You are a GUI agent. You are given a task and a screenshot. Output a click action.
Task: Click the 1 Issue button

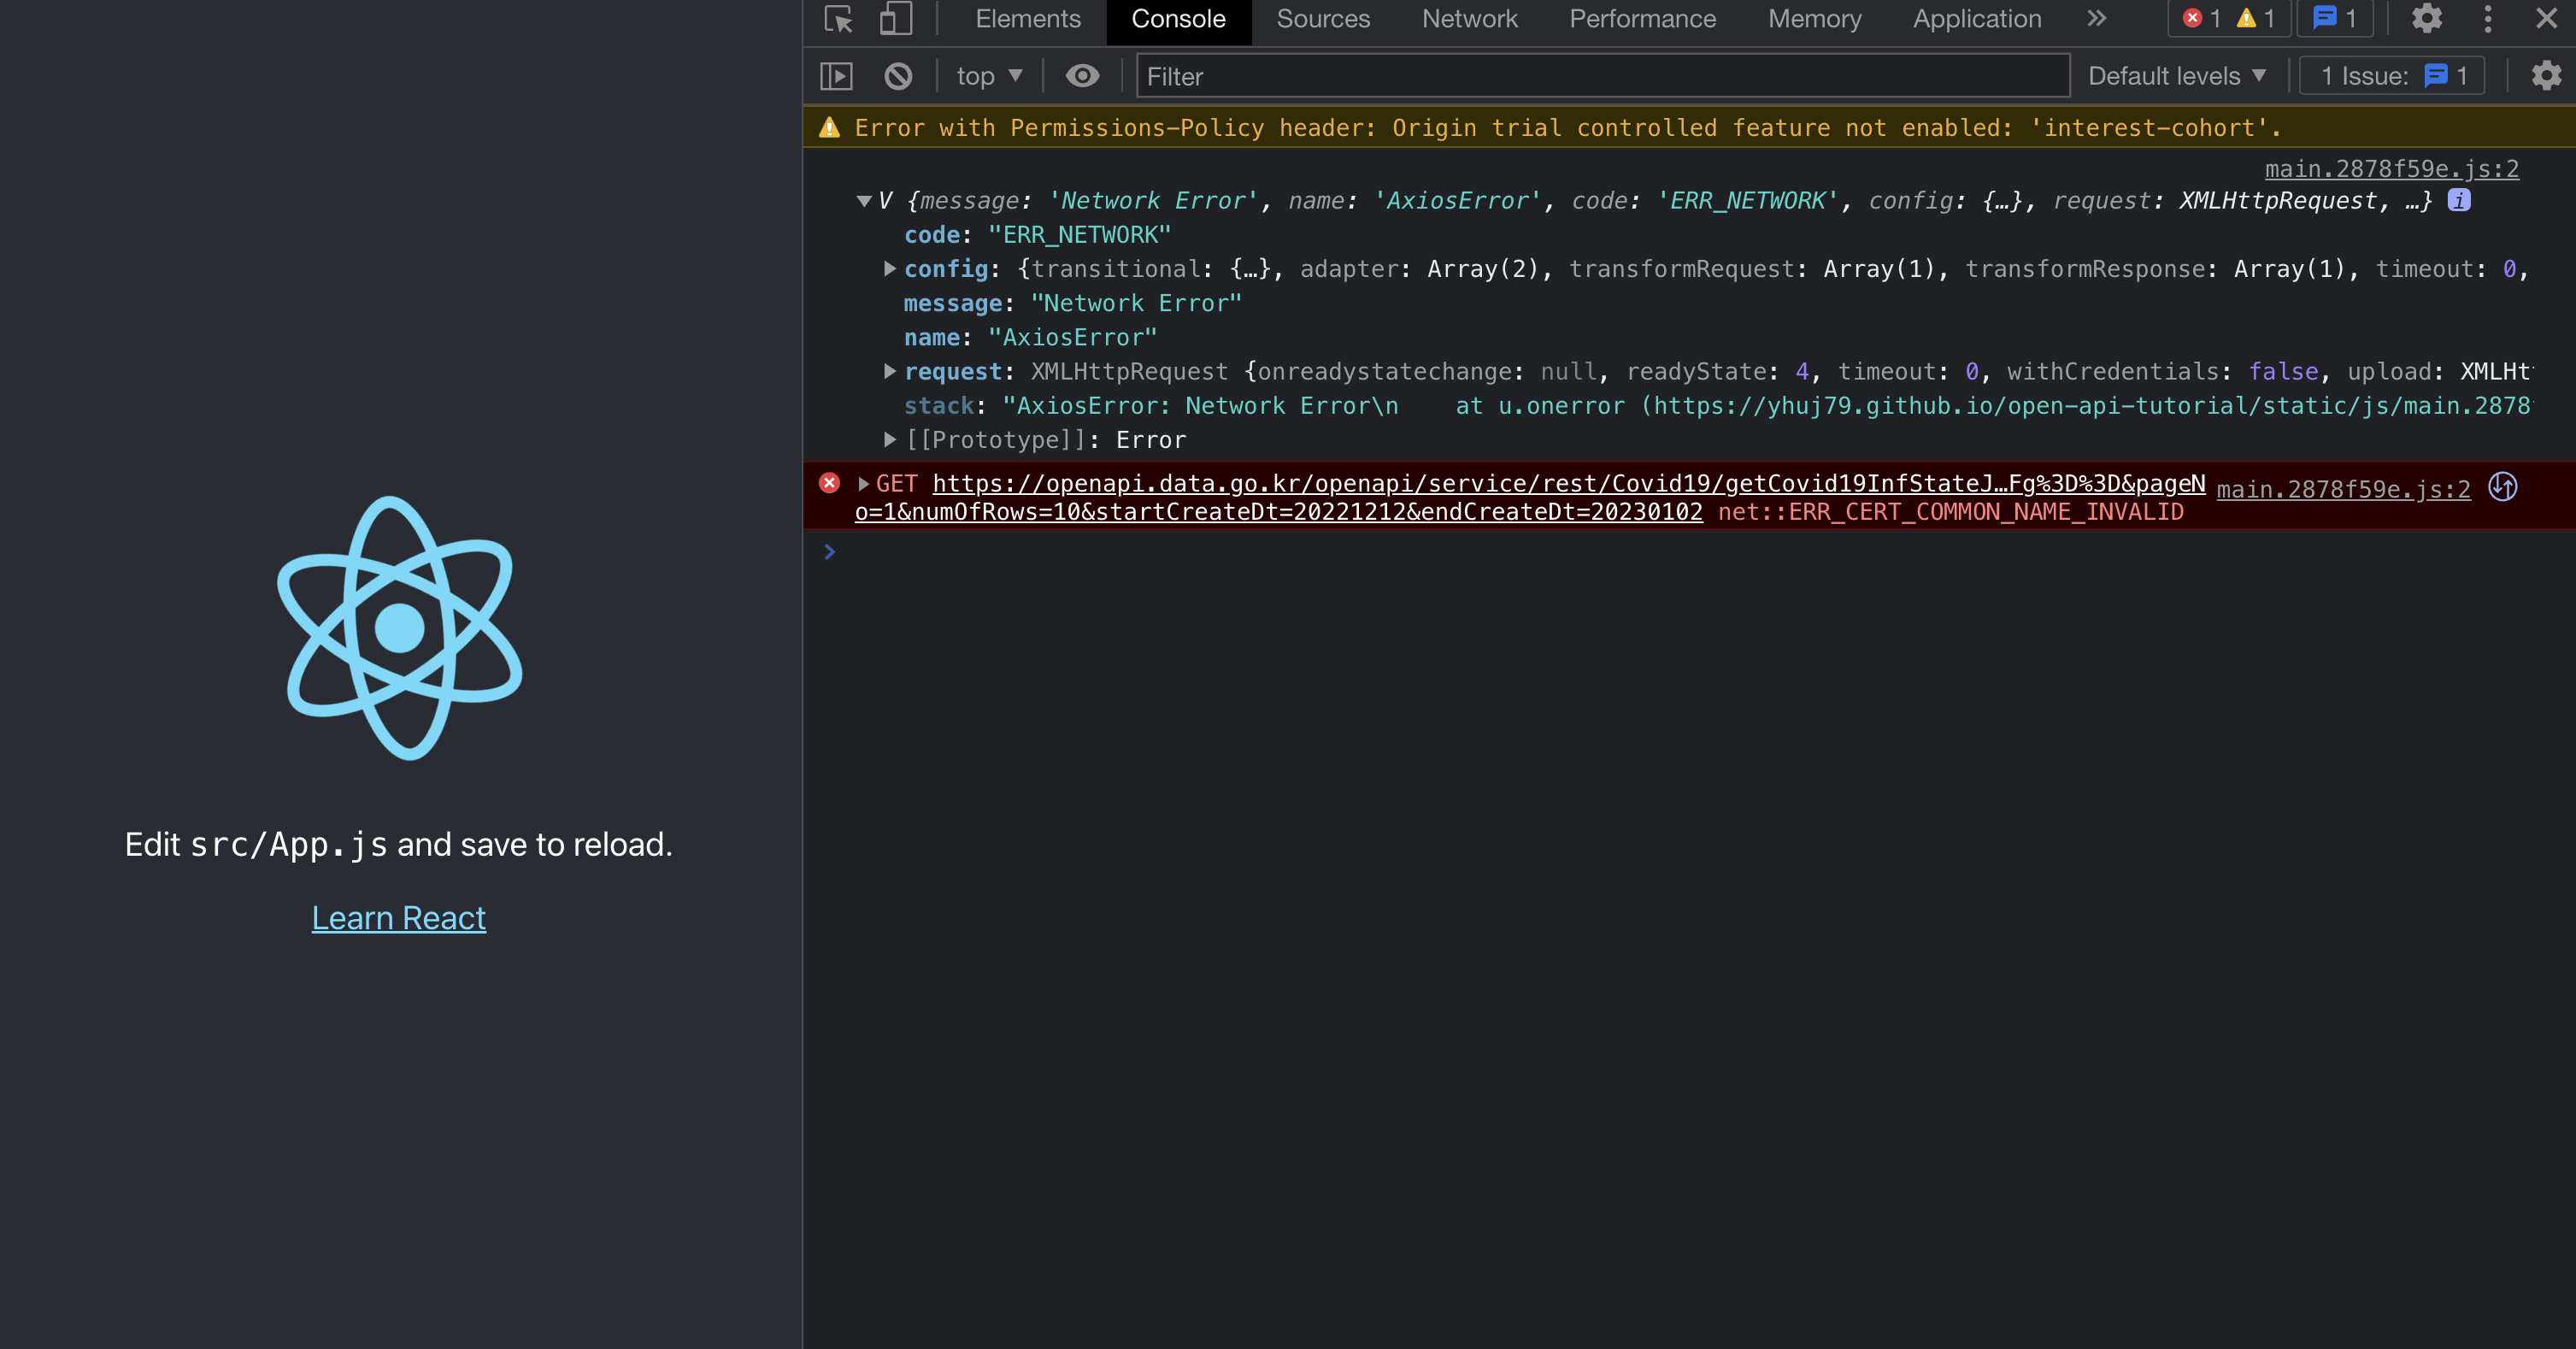pos(2391,76)
